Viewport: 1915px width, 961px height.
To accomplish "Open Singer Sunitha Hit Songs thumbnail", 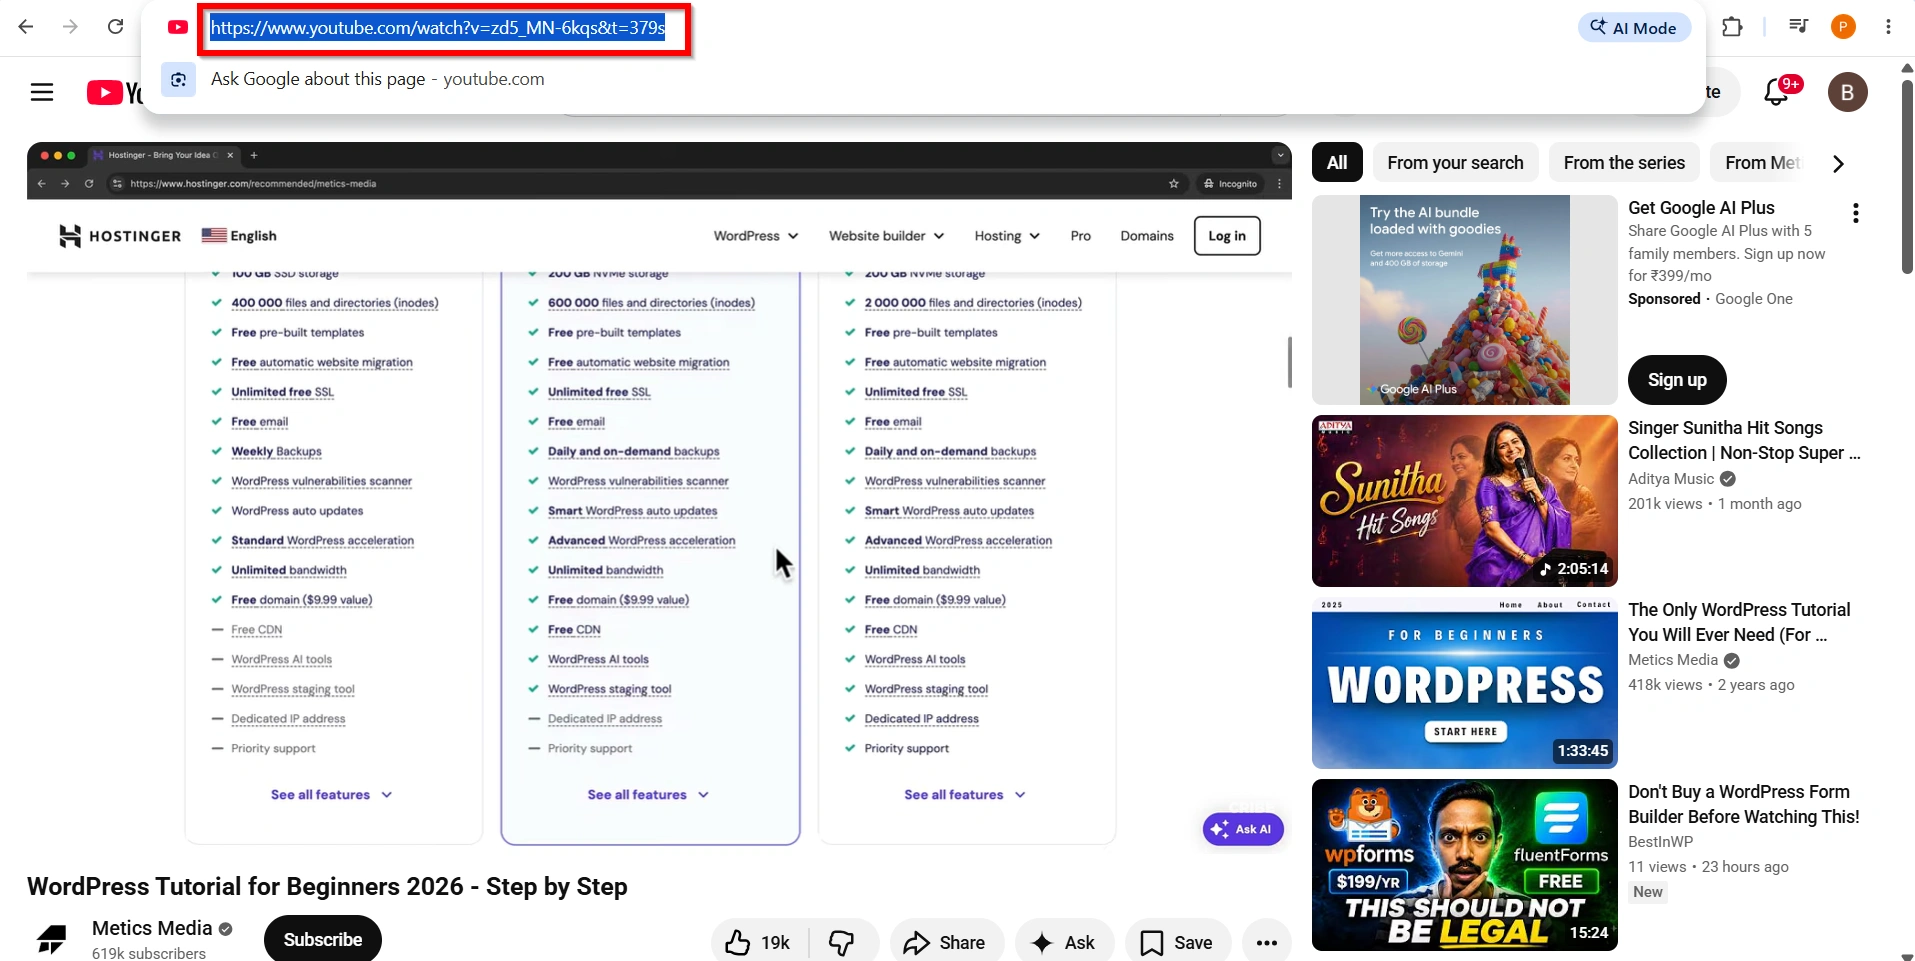I will (1464, 501).
